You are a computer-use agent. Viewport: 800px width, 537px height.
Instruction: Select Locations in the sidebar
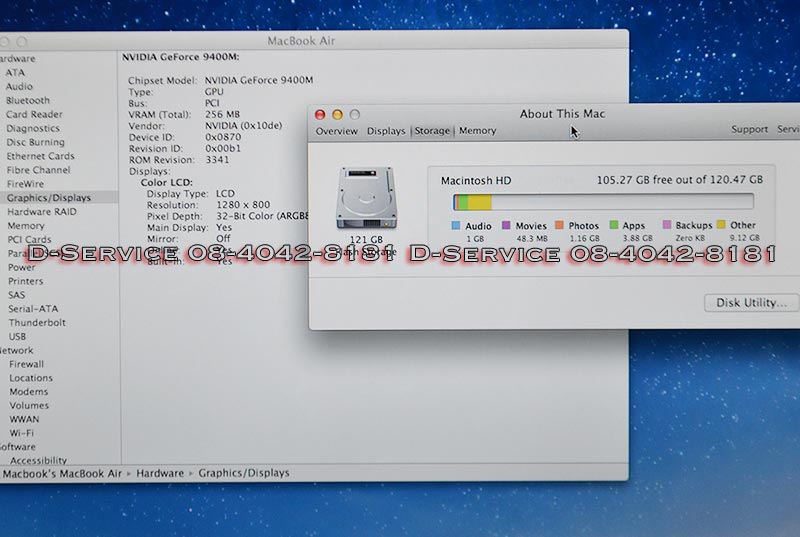coord(31,378)
